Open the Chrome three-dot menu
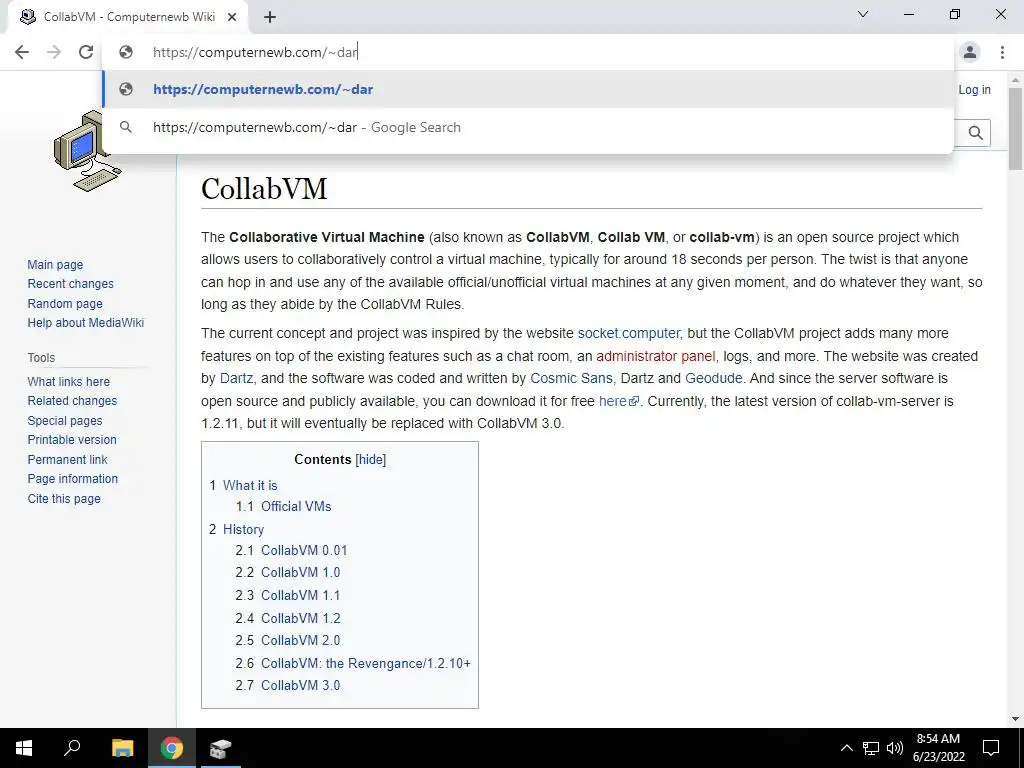This screenshot has width=1024, height=768. (x=1002, y=52)
